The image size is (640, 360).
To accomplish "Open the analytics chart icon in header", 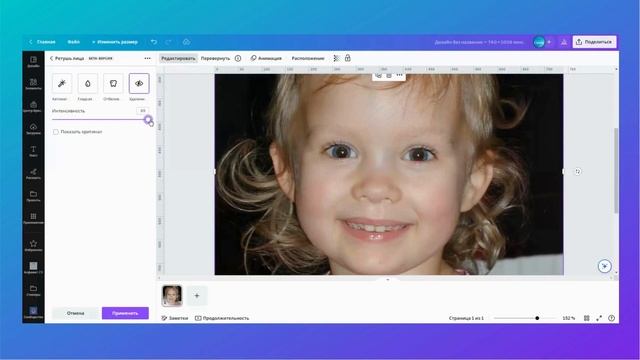I will point(564,42).
